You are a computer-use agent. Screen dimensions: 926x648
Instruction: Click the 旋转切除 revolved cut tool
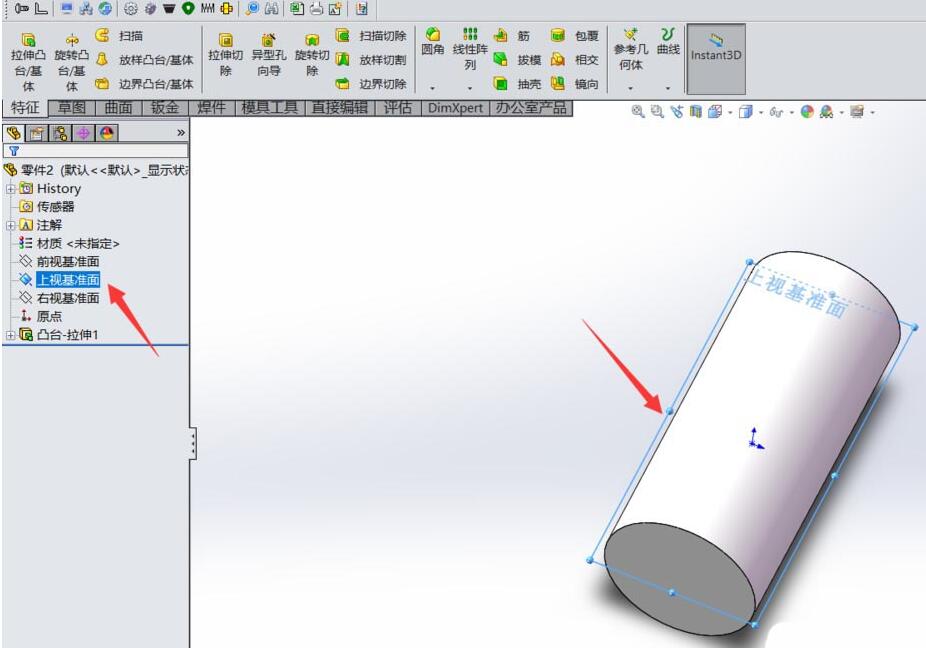[x=312, y=55]
